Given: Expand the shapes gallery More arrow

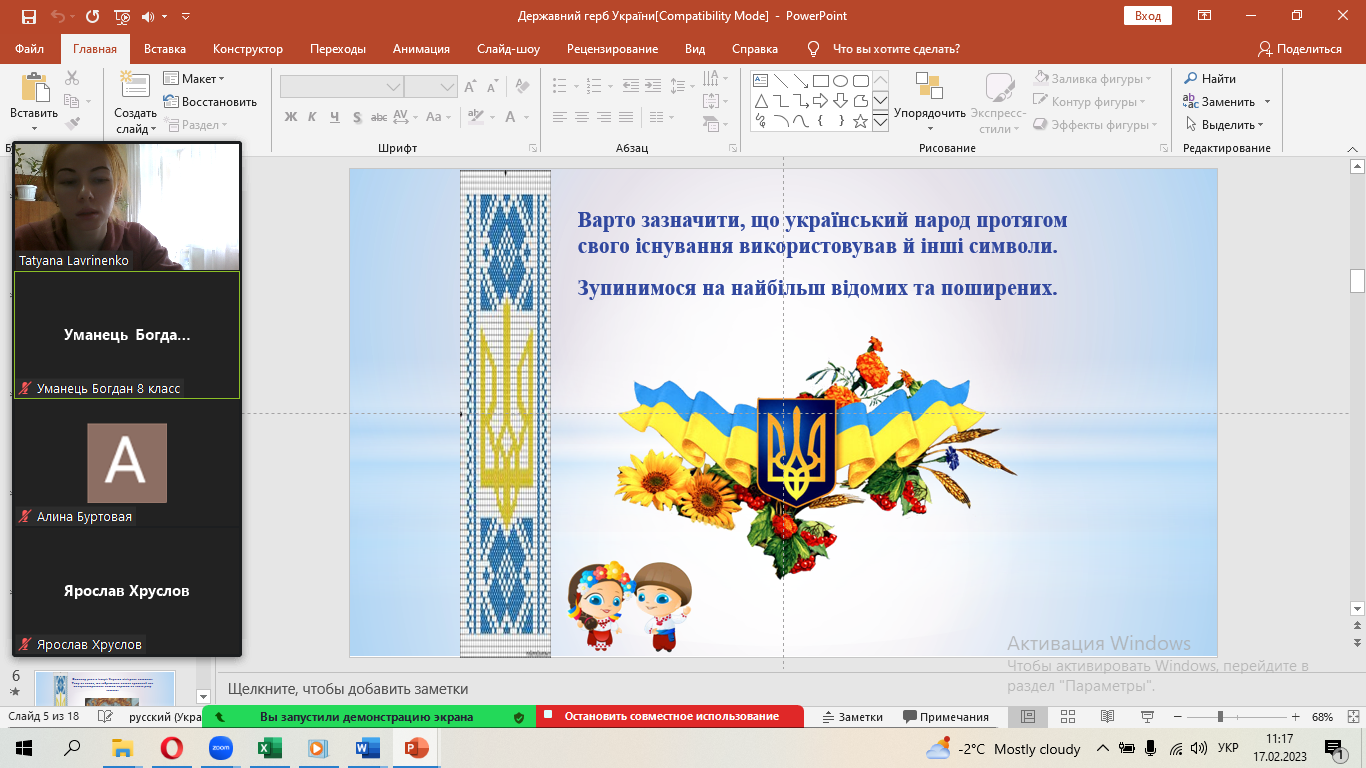Looking at the screenshot, I should [880, 122].
